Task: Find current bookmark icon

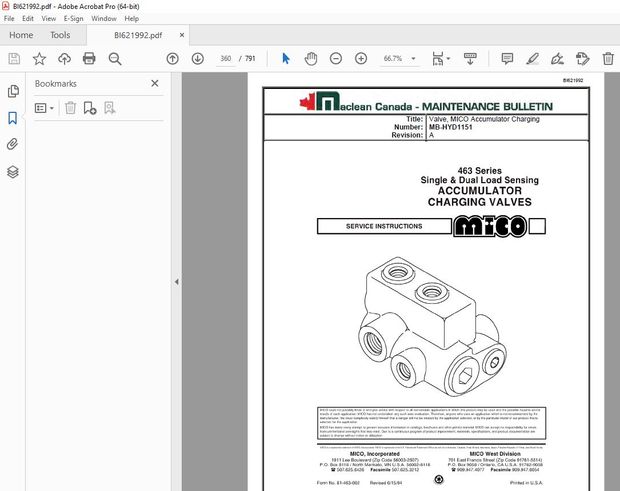Action: 110,108
